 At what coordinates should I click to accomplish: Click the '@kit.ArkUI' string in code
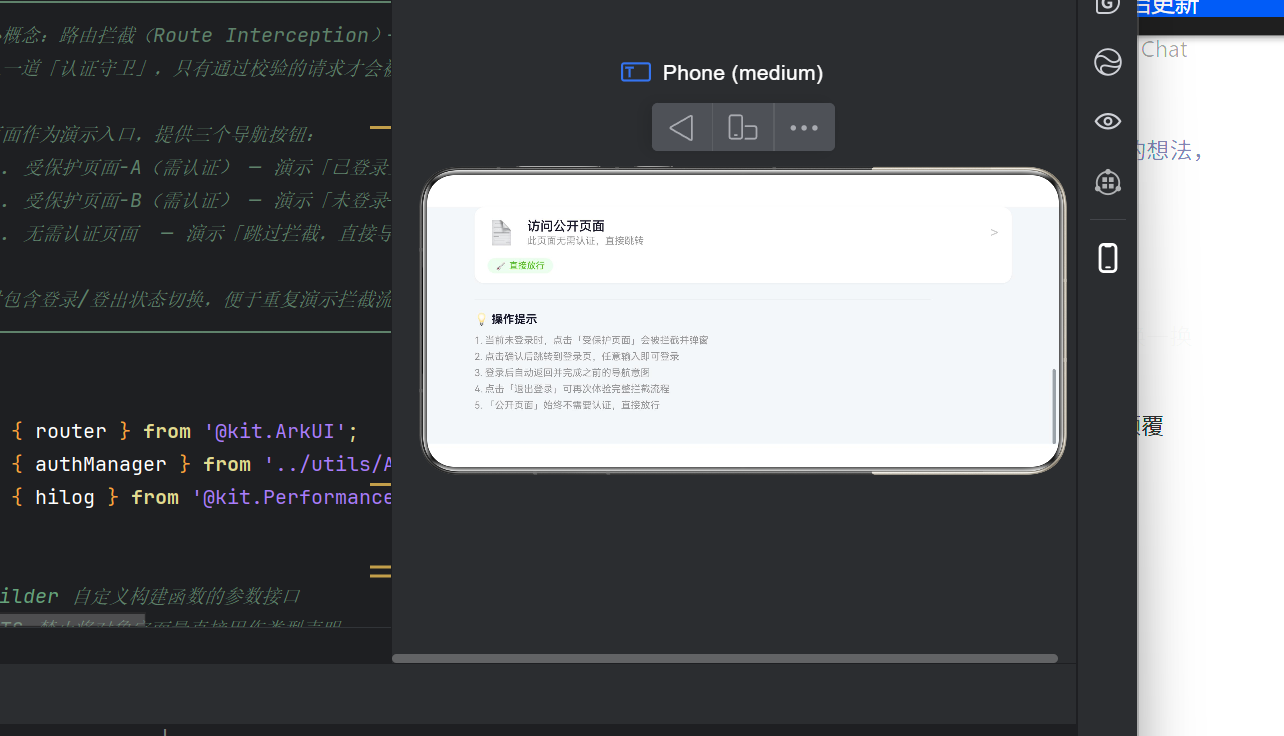pyautogui.click(x=275, y=431)
